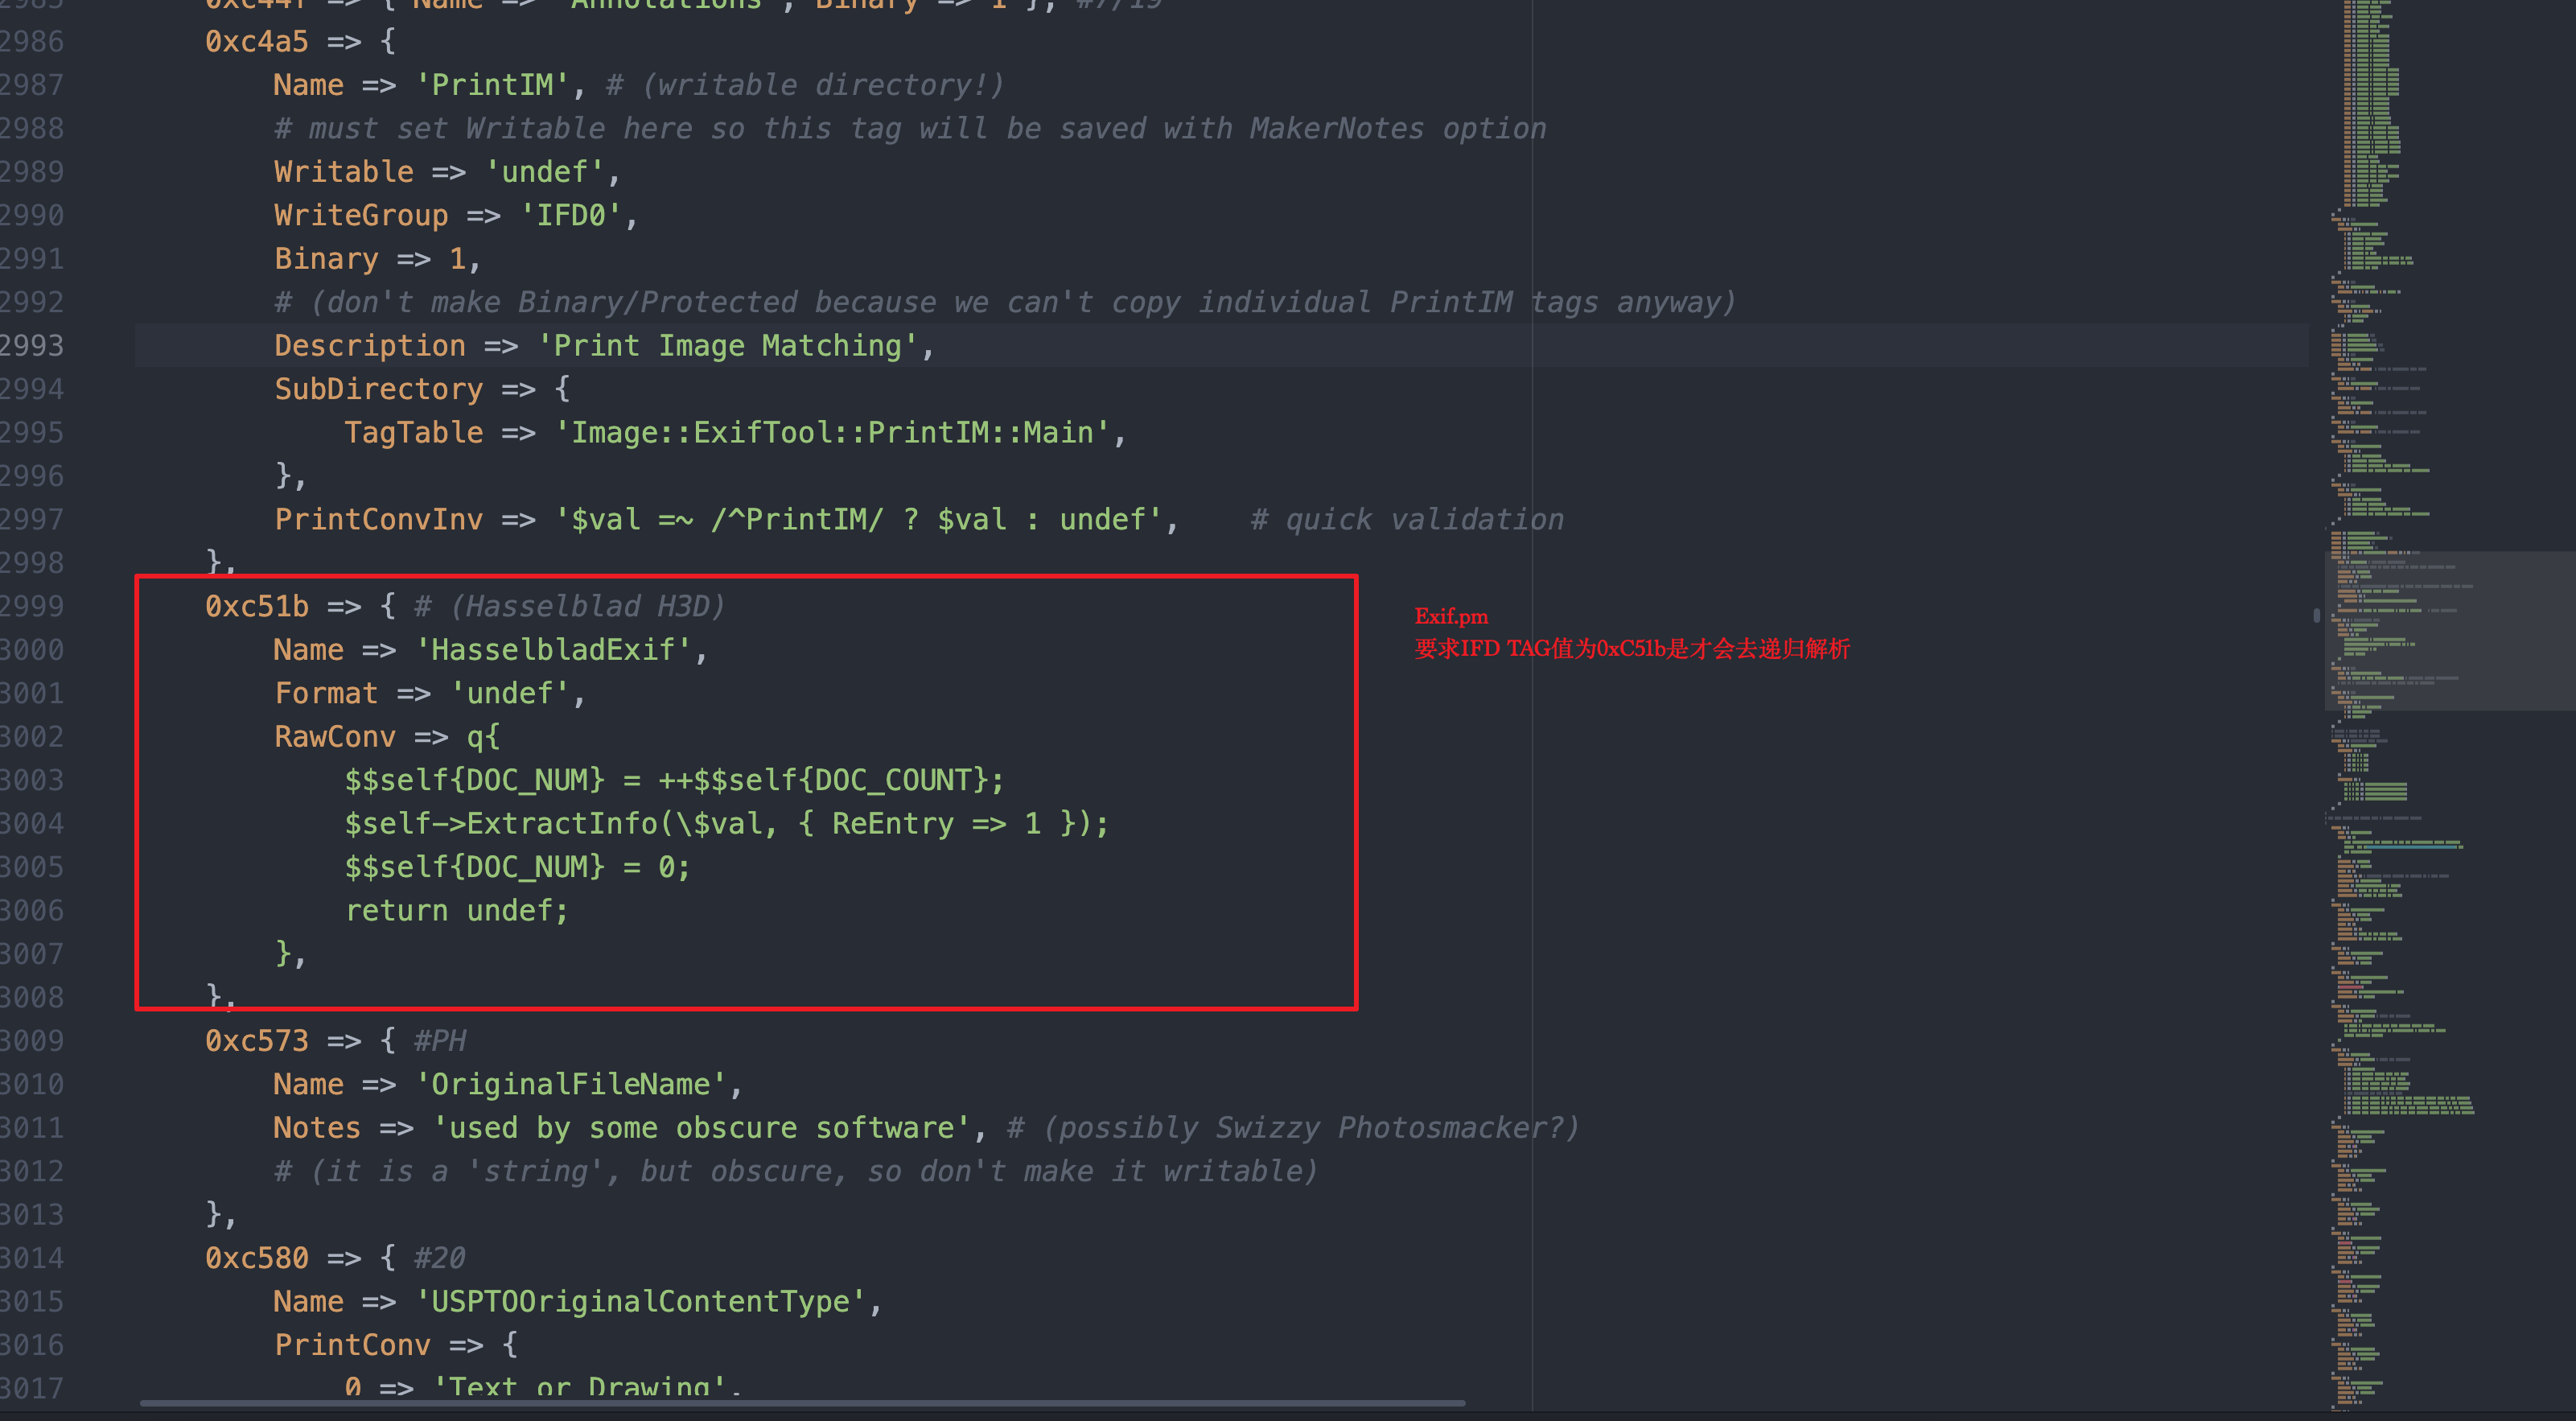Click line number 2997 in the gutter
2576x1421 pixels.
coord(32,519)
